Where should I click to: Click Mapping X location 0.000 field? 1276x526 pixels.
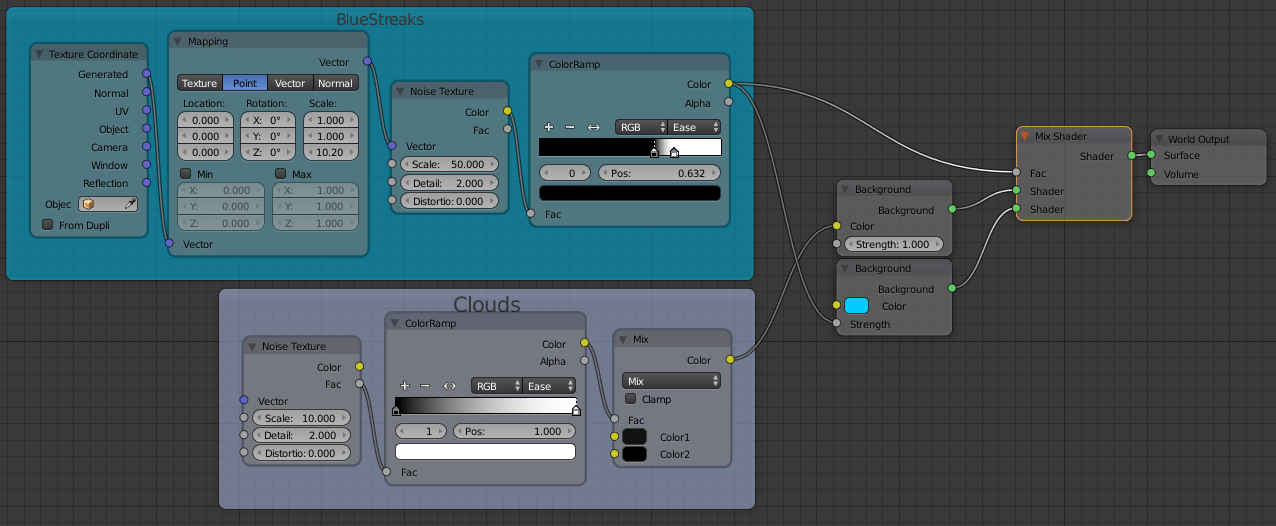[x=206, y=119]
